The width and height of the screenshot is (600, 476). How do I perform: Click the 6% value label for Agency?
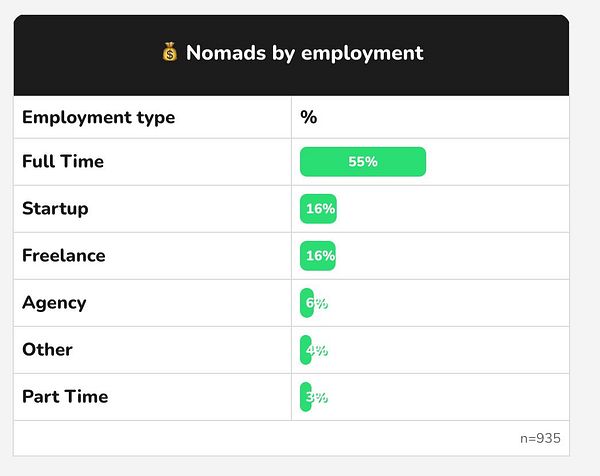(x=318, y=304)
